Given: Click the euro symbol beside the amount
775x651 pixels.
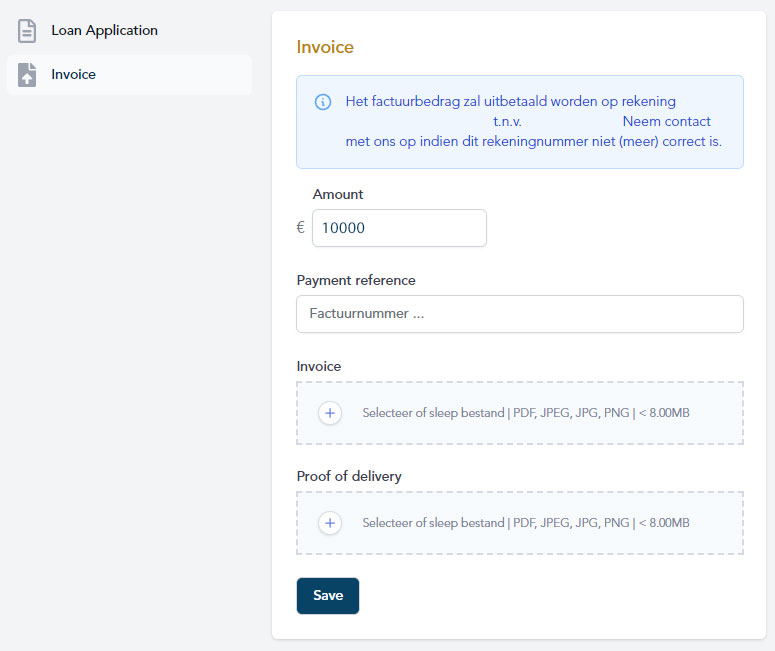Looking at the screenshot, I should (301, 228).
